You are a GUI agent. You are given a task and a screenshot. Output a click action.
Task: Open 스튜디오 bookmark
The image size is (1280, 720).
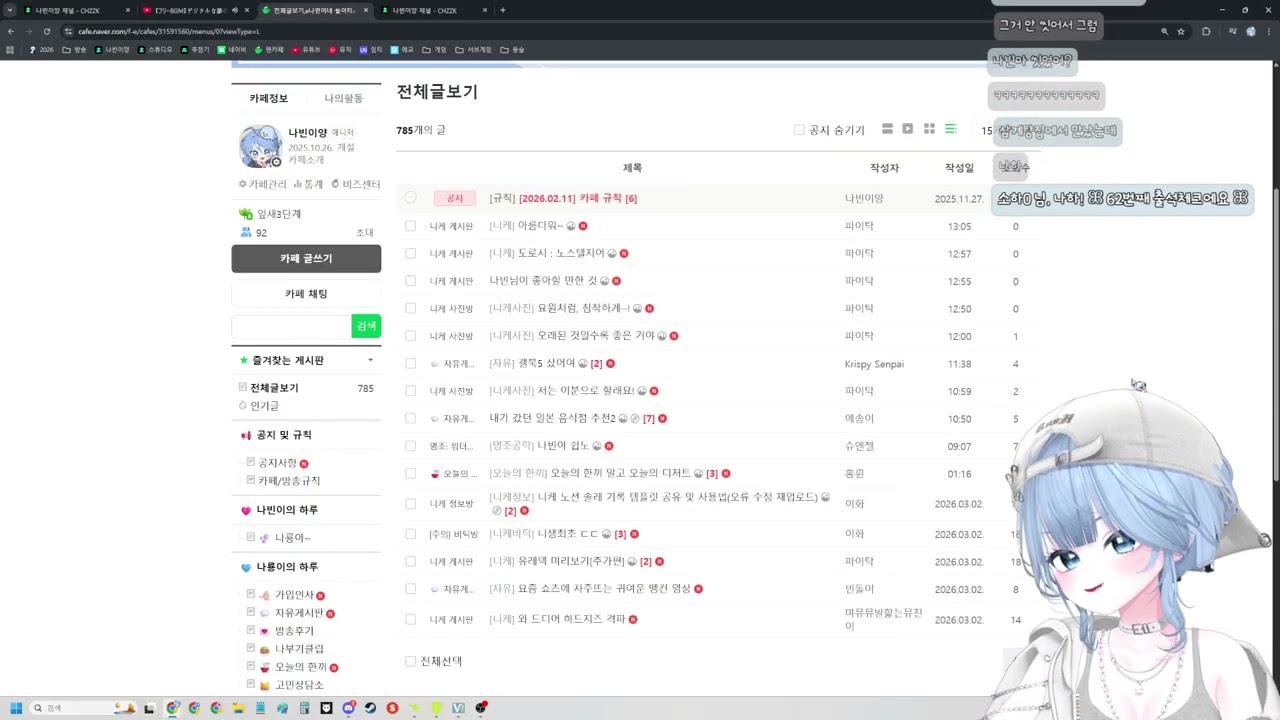(155, 49)
